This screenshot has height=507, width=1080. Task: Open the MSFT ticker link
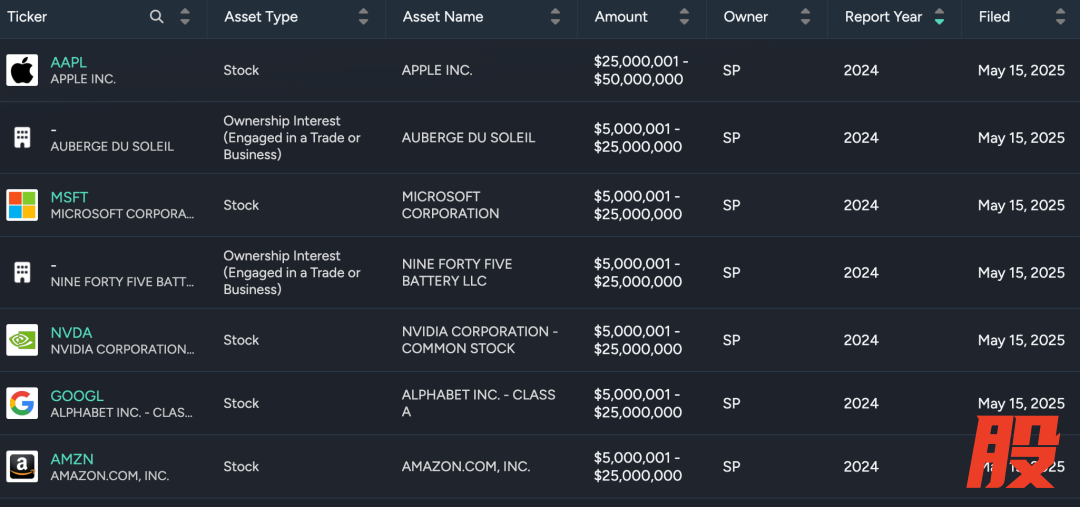click(x=70, y=197)
